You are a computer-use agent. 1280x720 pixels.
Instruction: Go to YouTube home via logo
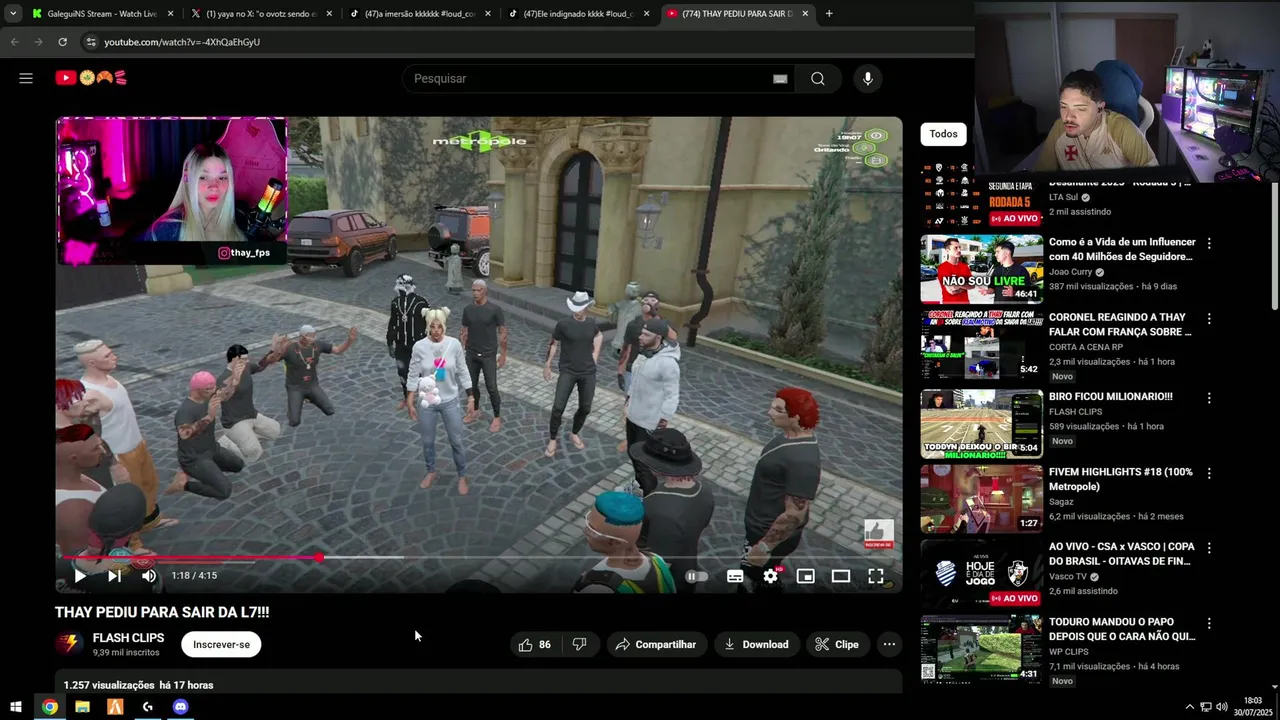pos(91,78)
